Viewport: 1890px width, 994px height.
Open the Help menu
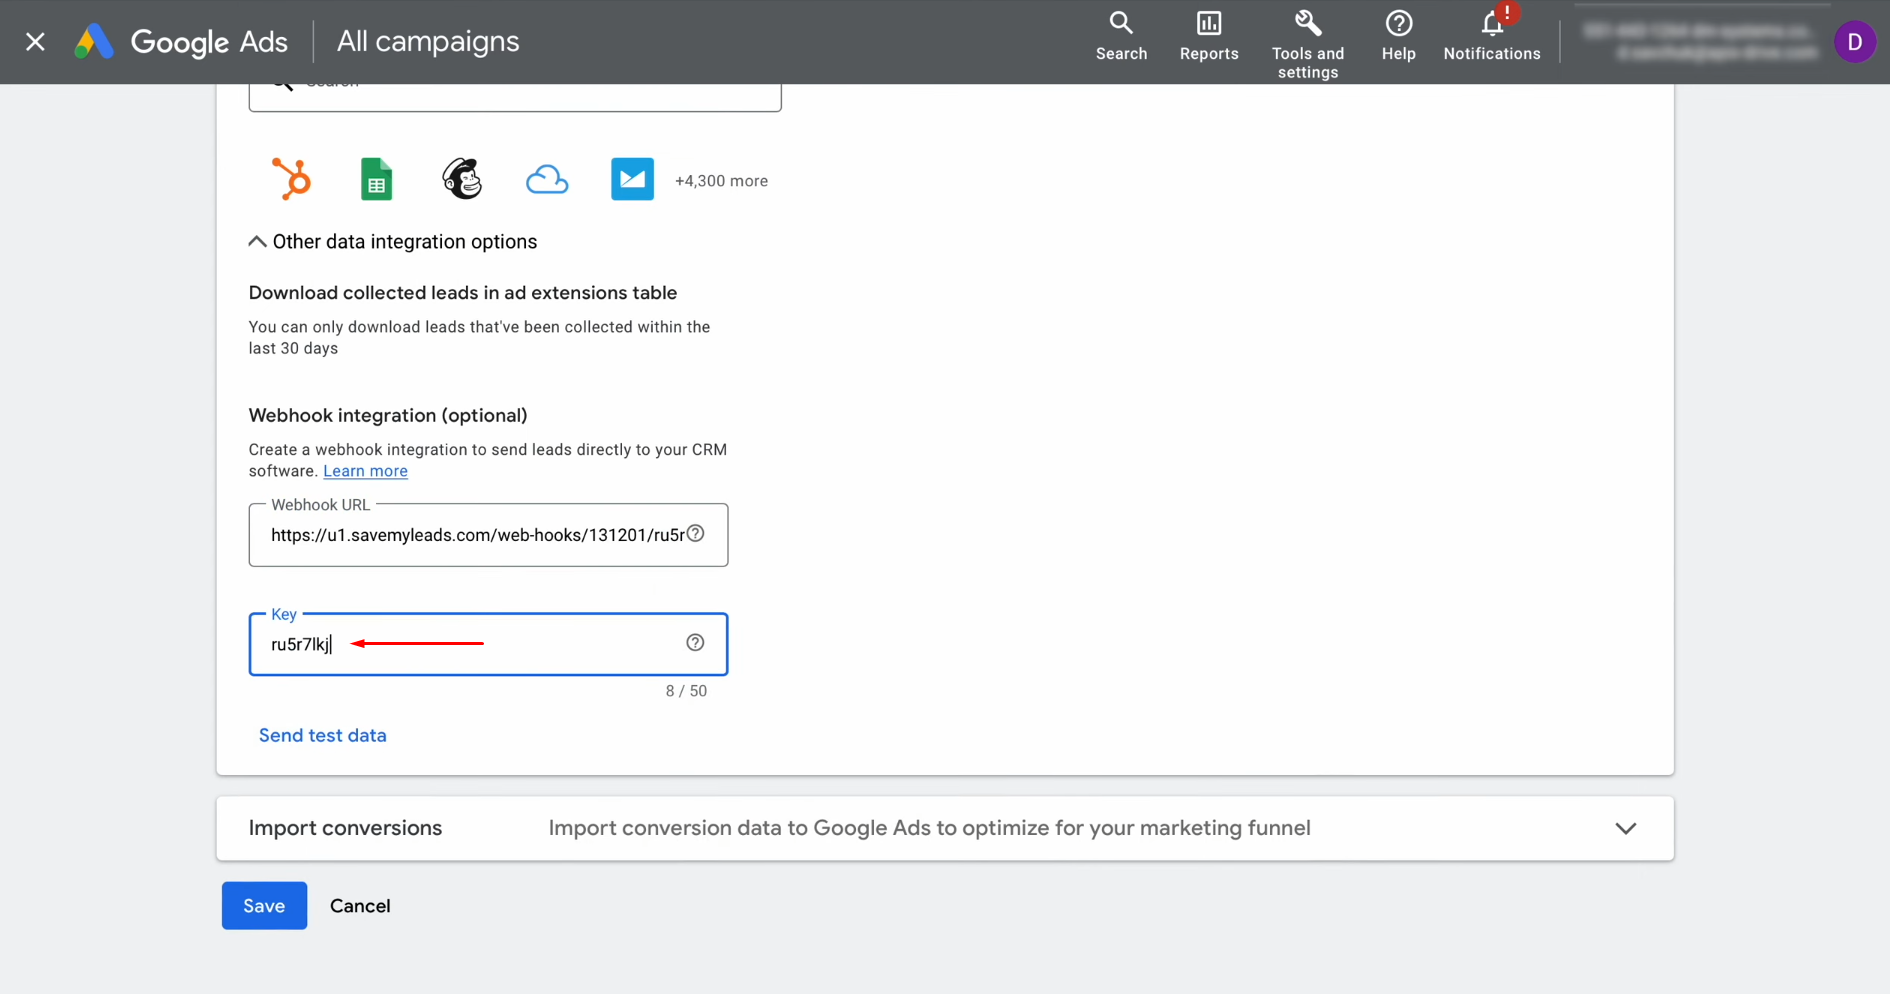1398,36
